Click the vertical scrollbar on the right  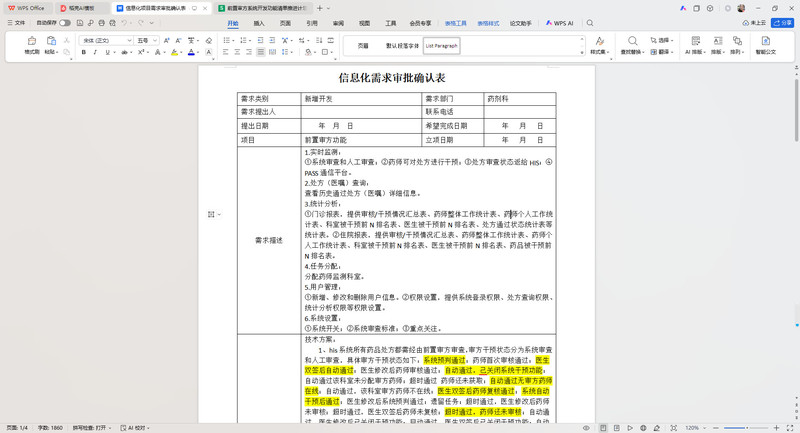point(796,110)
